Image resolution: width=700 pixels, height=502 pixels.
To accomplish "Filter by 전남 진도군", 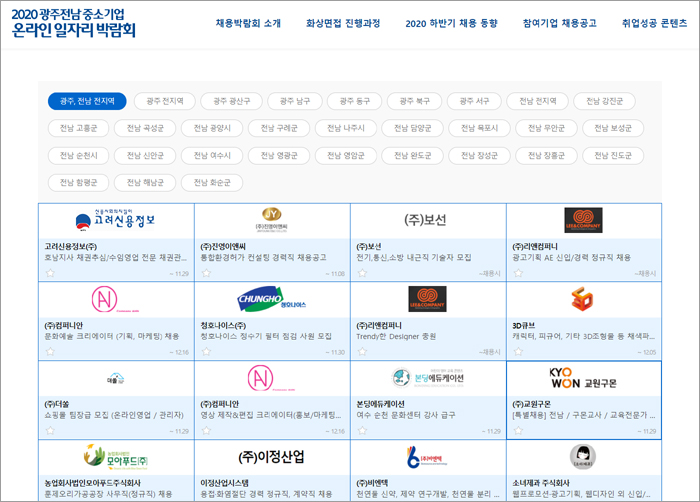I will coord(613,155).
